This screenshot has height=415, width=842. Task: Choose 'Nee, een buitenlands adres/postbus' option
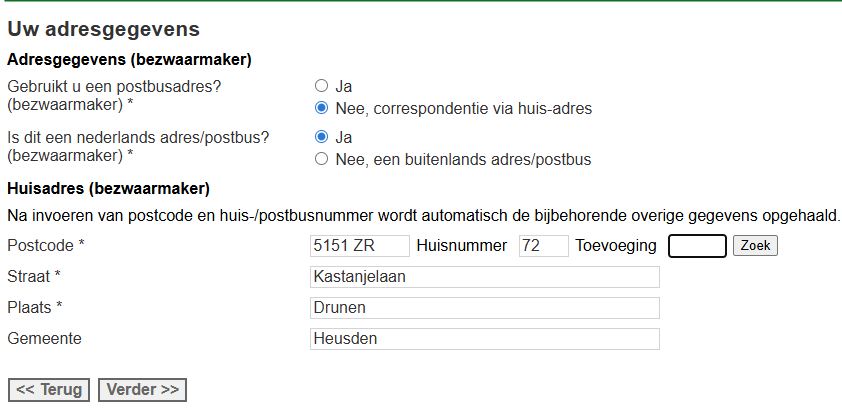pos(322,159)
